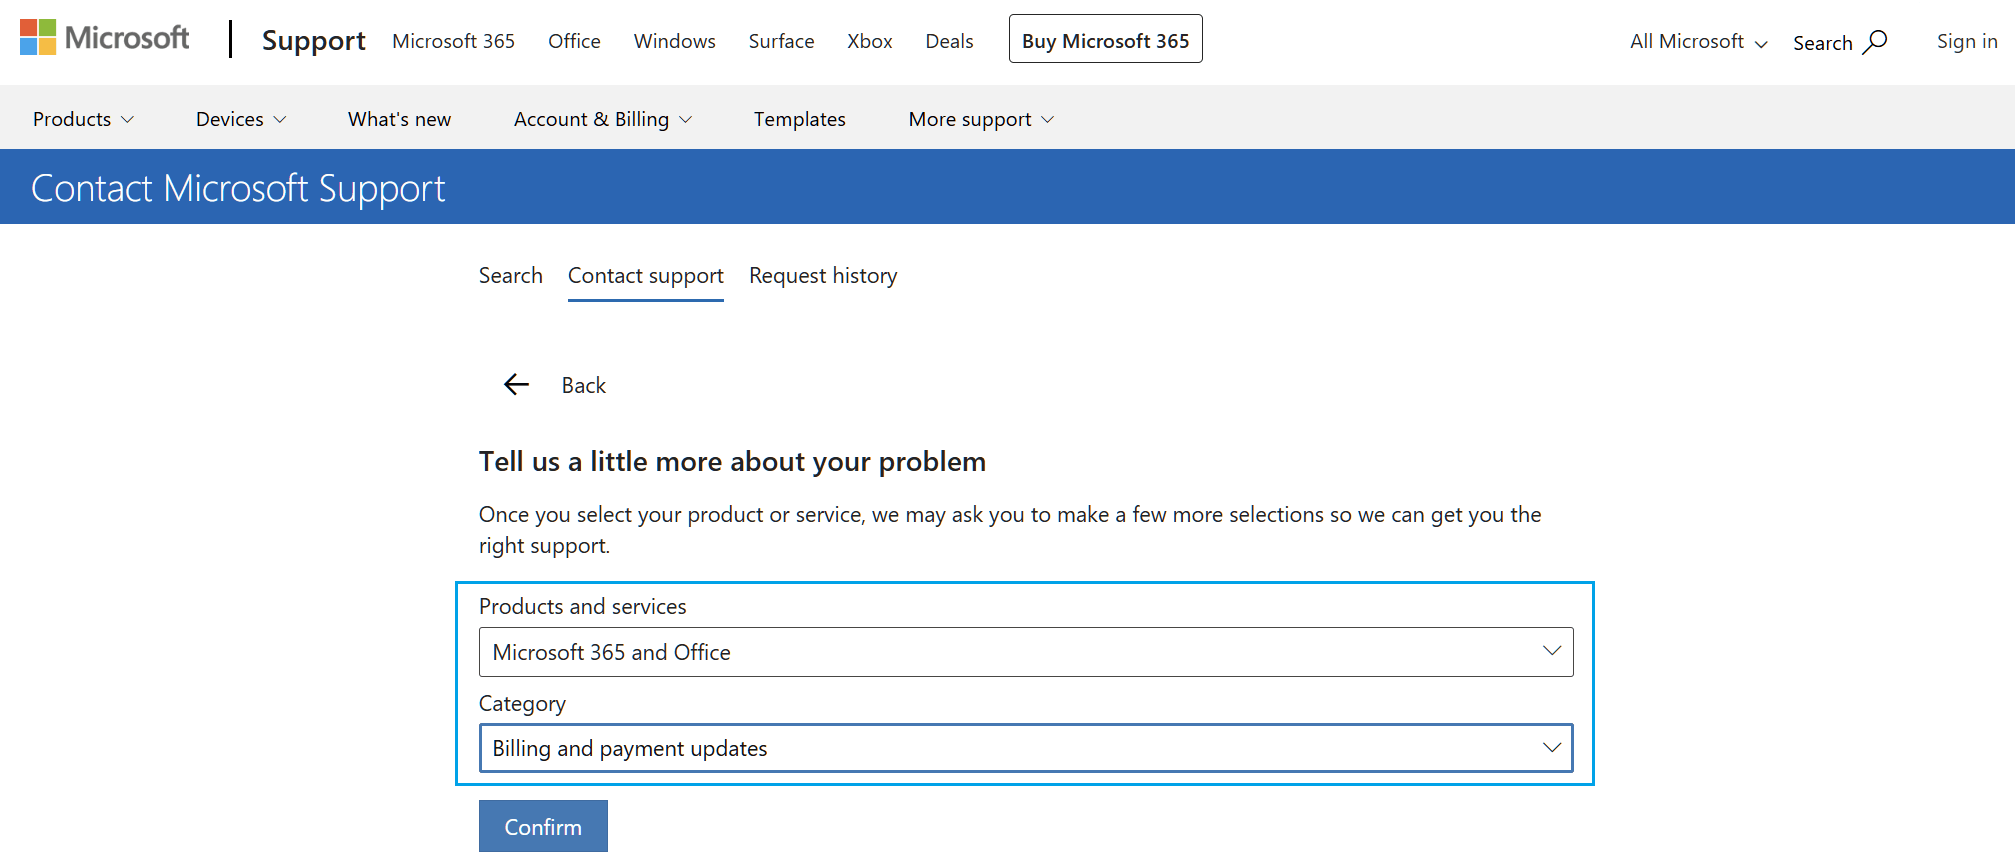Switch to the Request history tab
The image size is (2015, 868).
823,276
